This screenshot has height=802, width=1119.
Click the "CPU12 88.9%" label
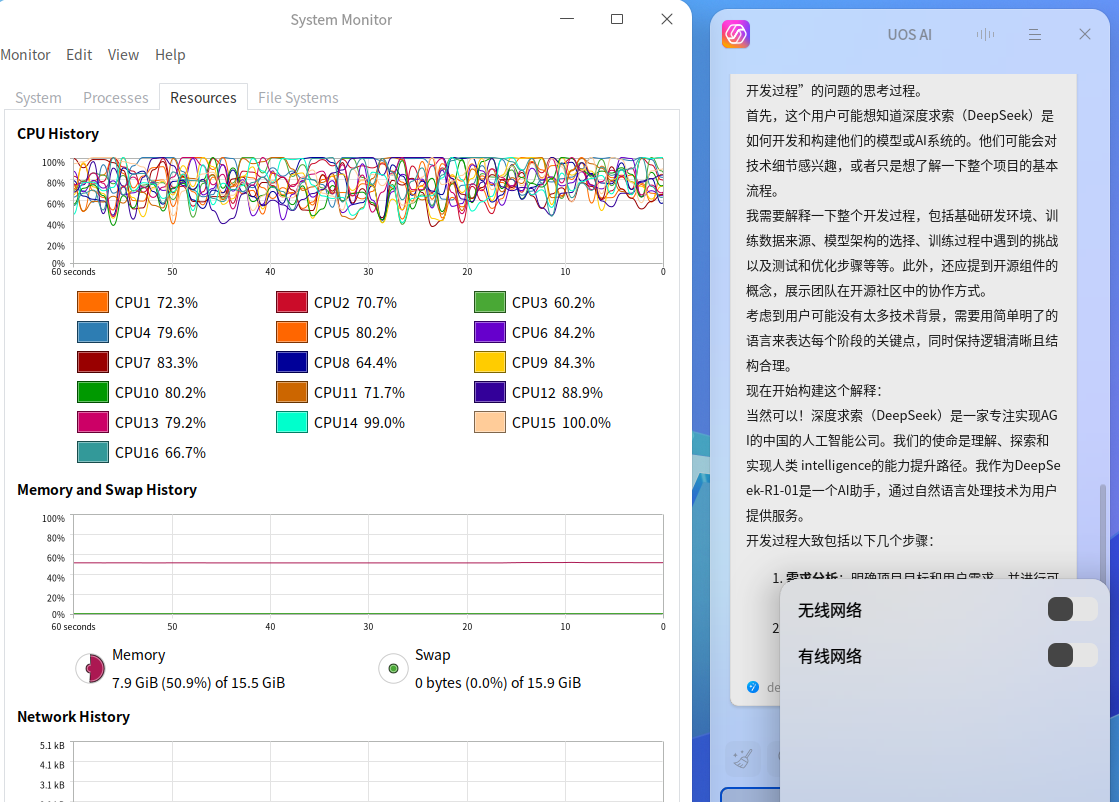pos(557,392)
